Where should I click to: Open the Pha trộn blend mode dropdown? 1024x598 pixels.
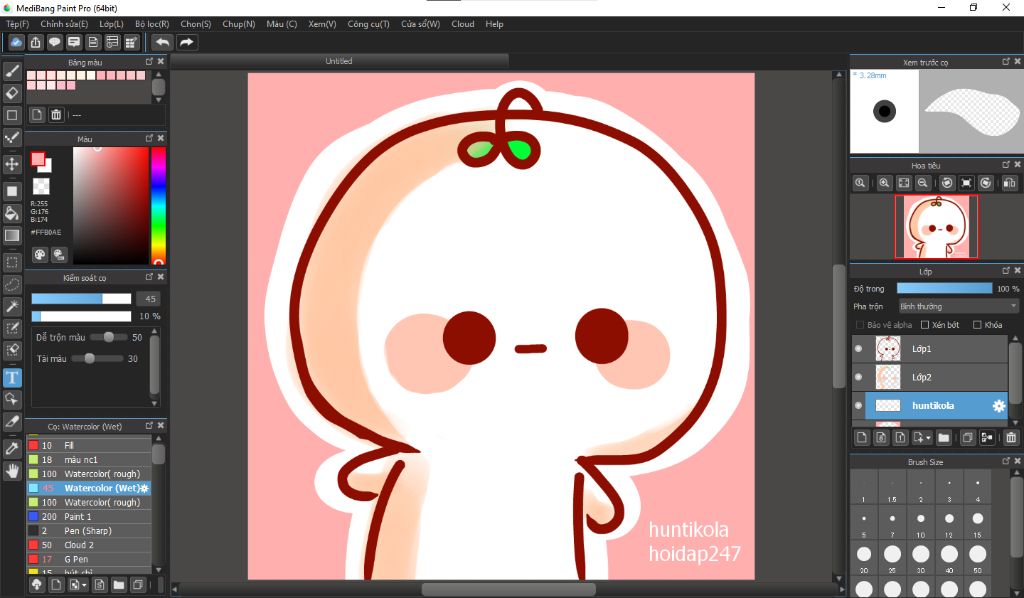click(x=958, y=306)
